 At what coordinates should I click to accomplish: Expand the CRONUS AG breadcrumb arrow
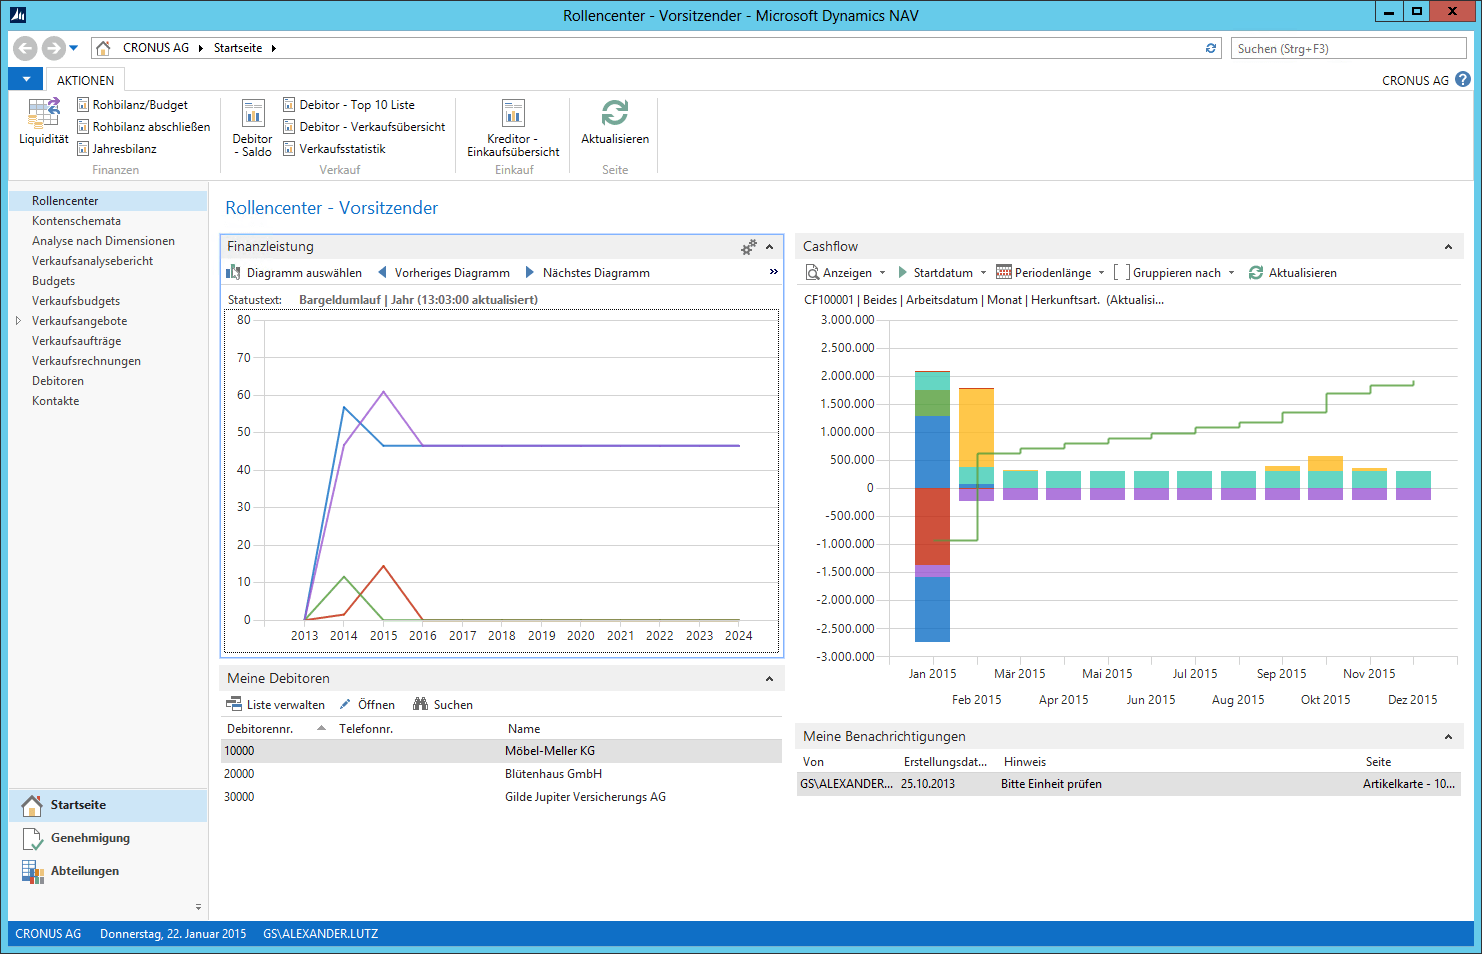(201, 48)
